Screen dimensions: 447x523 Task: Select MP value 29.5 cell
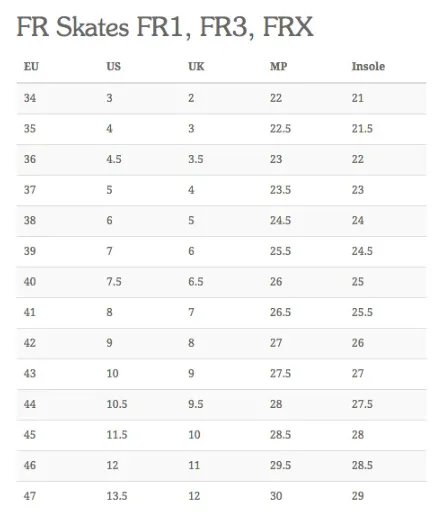281,465
